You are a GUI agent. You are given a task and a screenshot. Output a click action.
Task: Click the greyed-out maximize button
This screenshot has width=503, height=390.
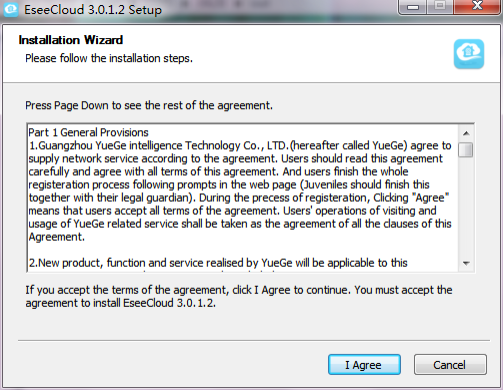point(440,7)
